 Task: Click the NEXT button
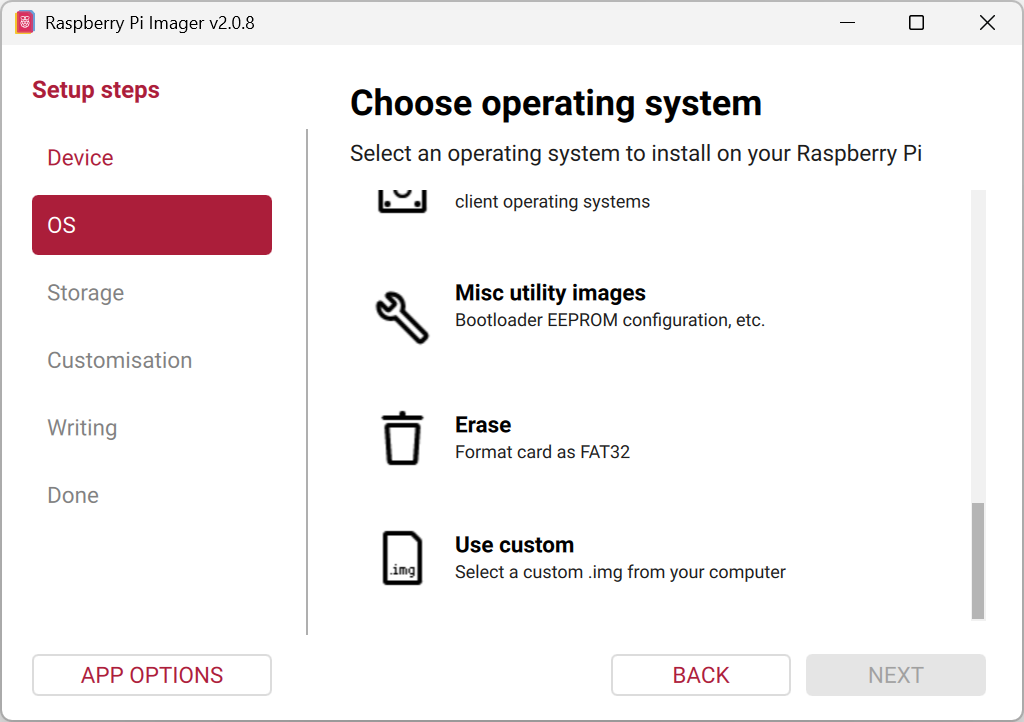point(895,675)
